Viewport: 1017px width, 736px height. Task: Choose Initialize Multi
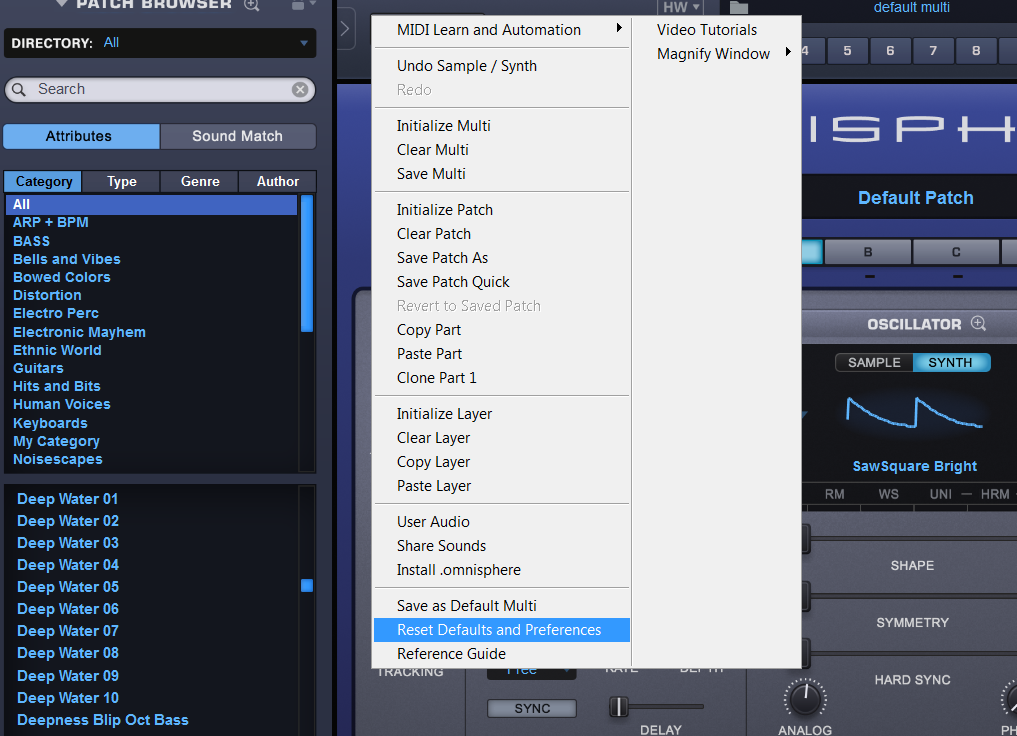point(502,126)
